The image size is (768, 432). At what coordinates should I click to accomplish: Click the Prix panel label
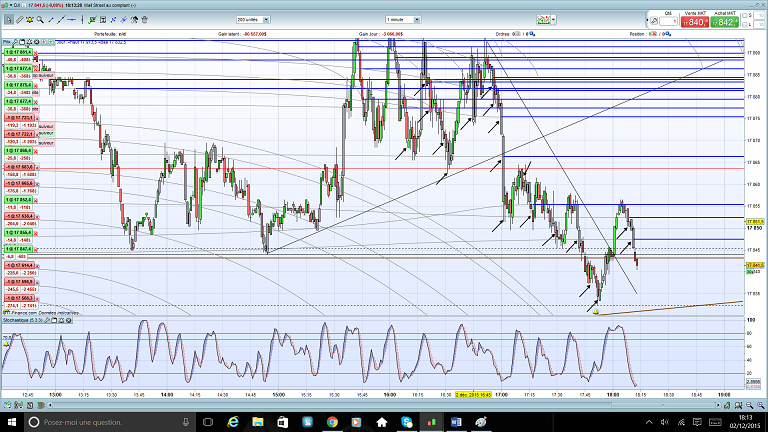point(6,42)
